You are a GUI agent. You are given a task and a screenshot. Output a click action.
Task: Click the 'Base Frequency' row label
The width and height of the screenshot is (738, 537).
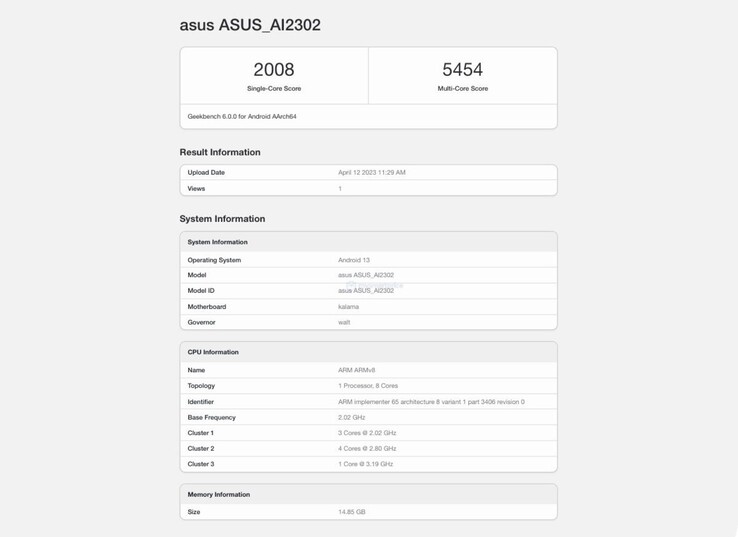211,417
